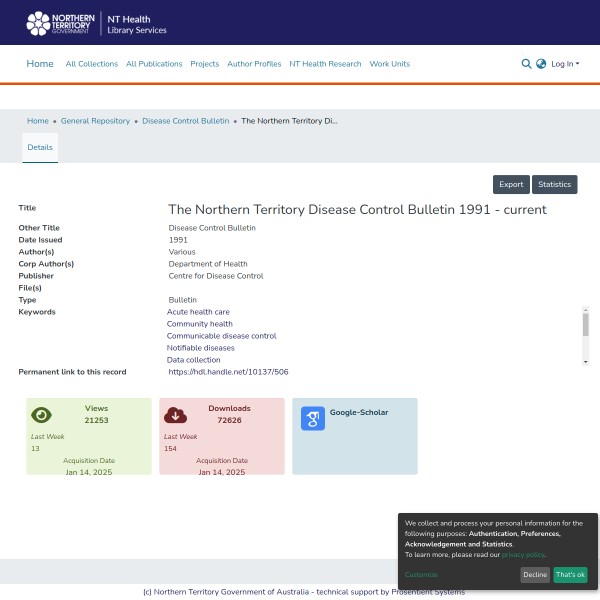Open Customize privacy settings
600x600 pixels.
tap(421, 575)
